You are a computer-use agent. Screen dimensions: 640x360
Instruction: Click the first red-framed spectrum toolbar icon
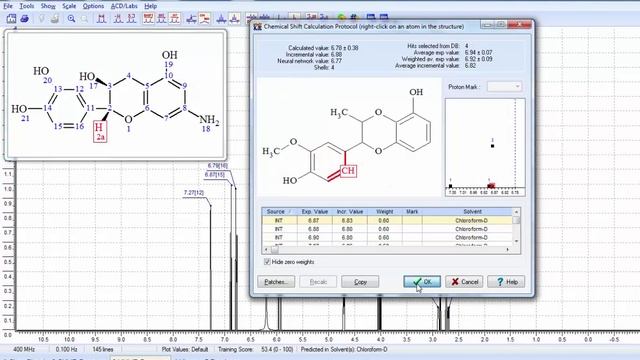coord(149,18)
